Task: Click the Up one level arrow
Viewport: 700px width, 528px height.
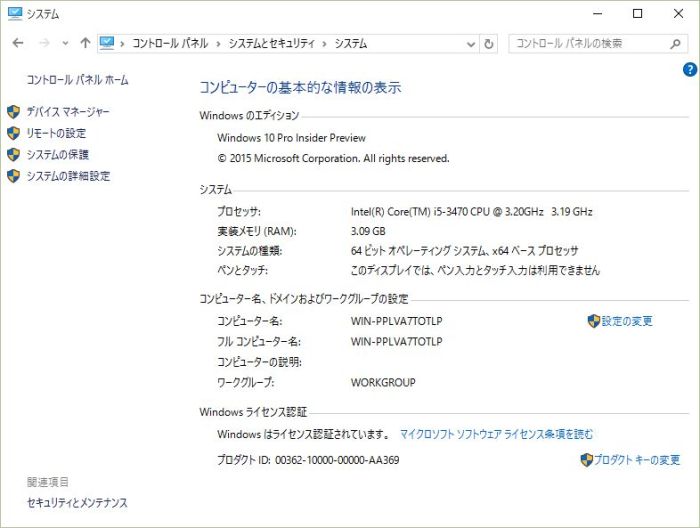Action: point(85,44)
